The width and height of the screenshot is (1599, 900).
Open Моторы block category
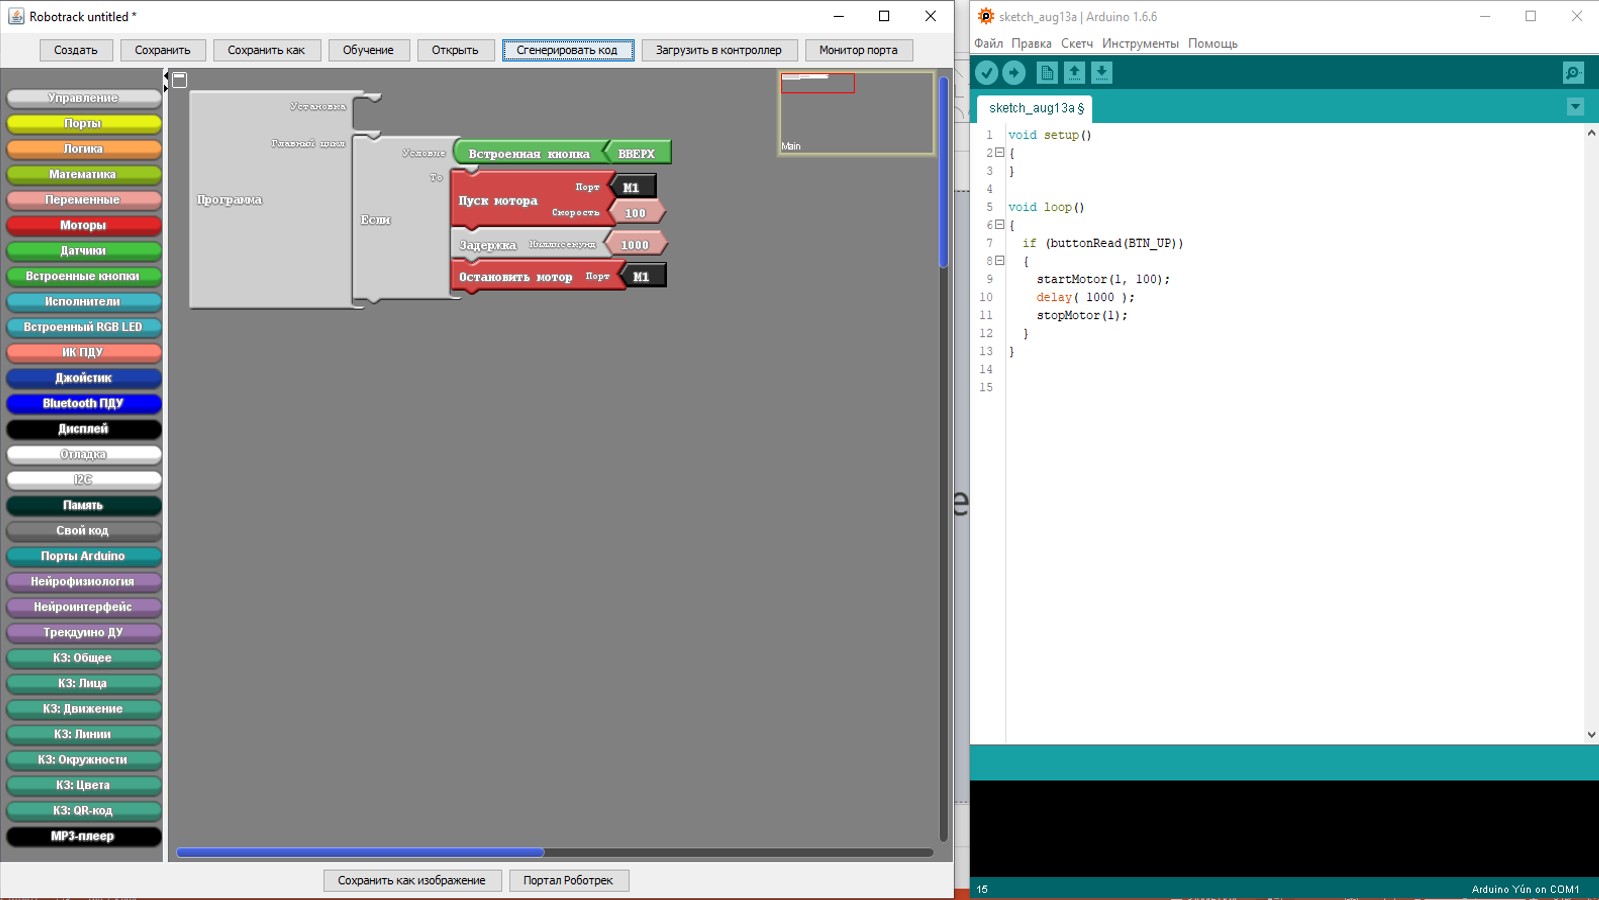point(84,225)
